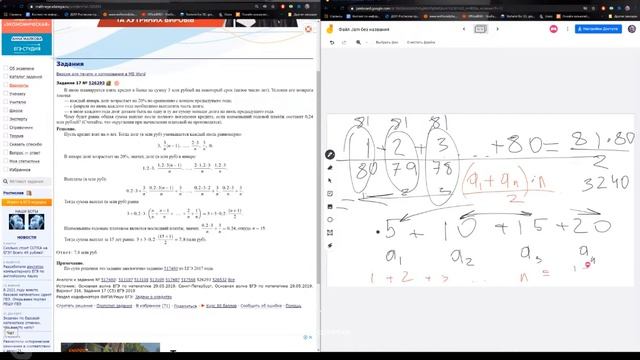640x360 pixels.
Task: Close the top banner ad on the left page
Action: click(x=309, y=29)
